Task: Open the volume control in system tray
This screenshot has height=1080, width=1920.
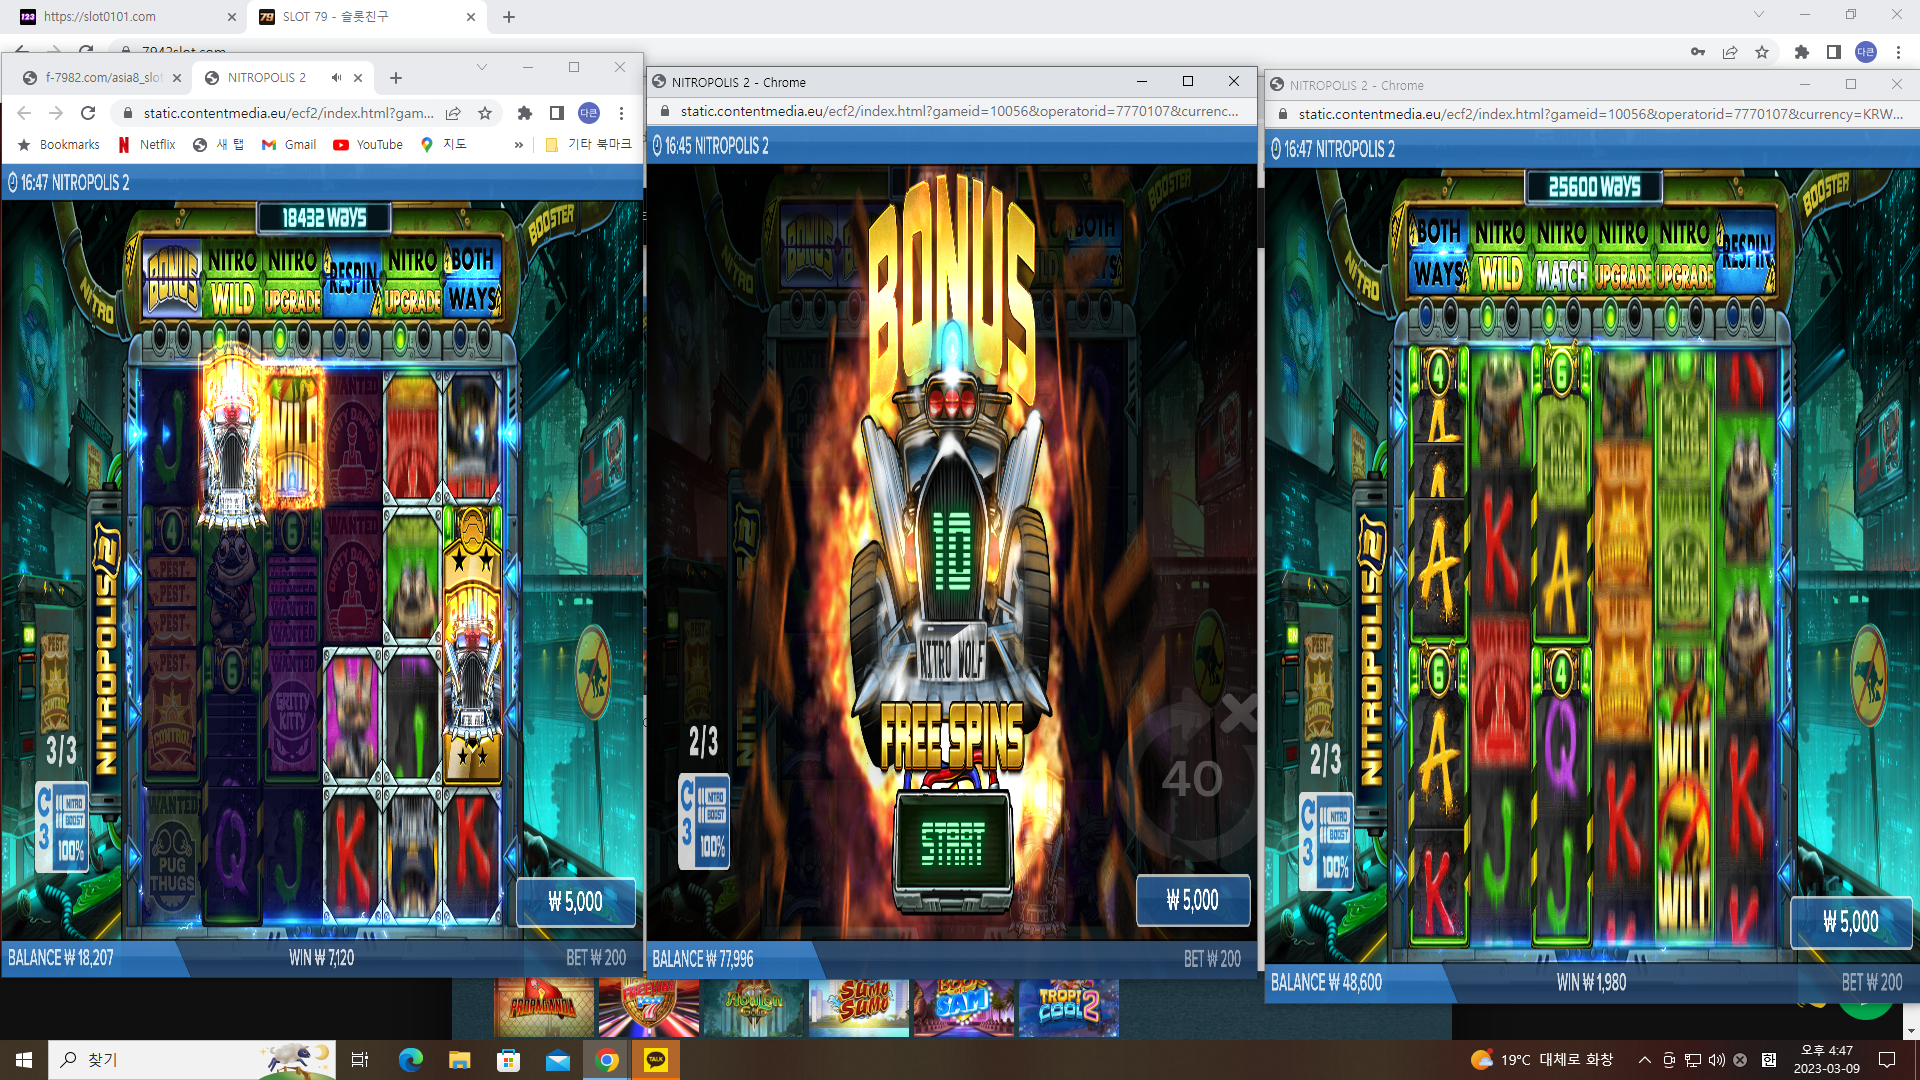Action: [1717, 1060]
